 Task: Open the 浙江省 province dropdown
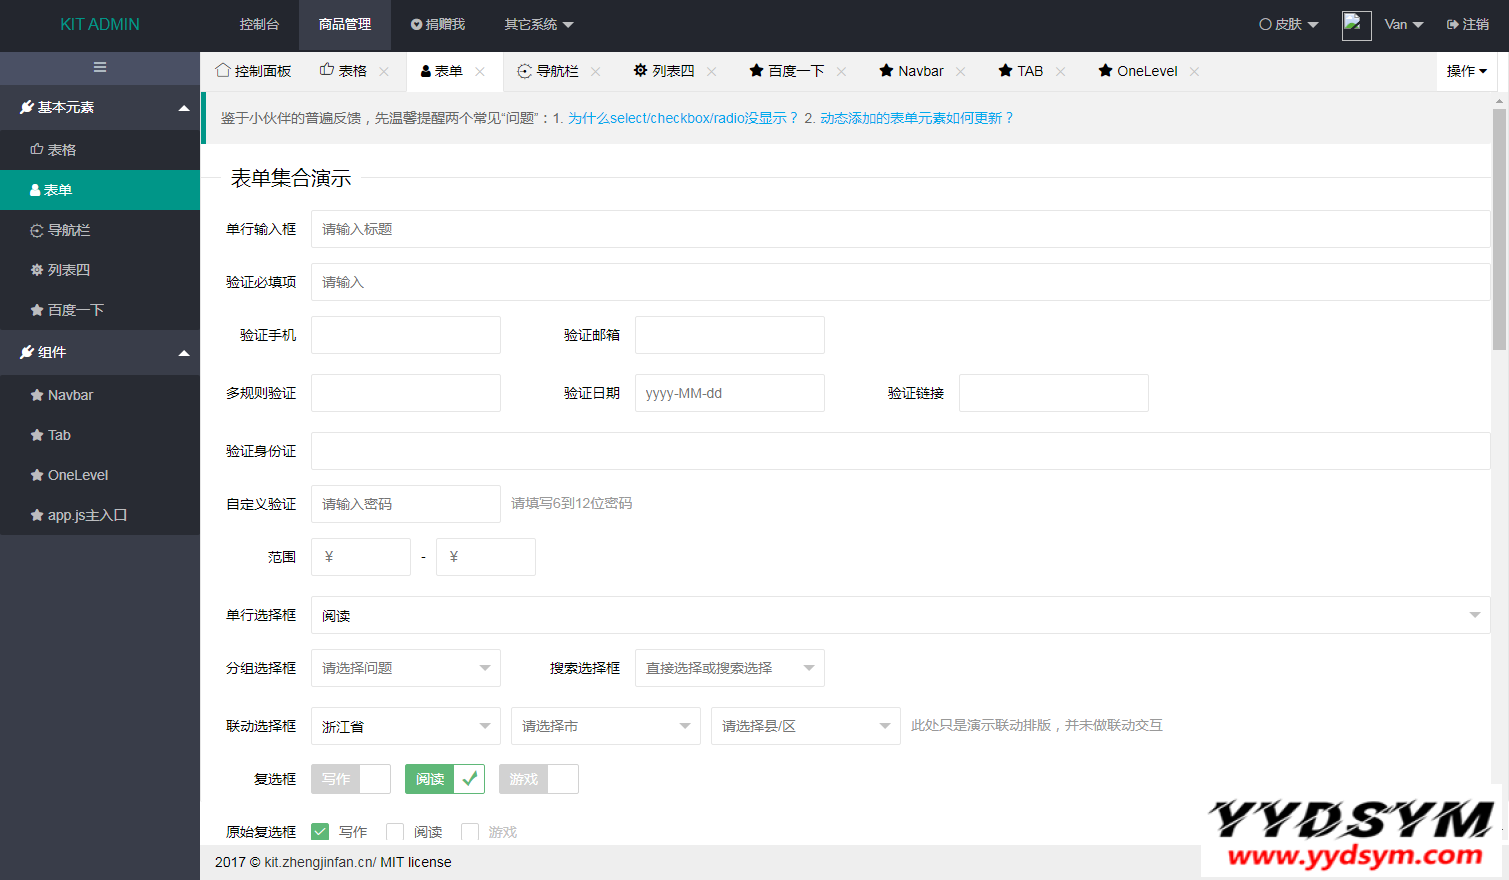coord(405,726)
